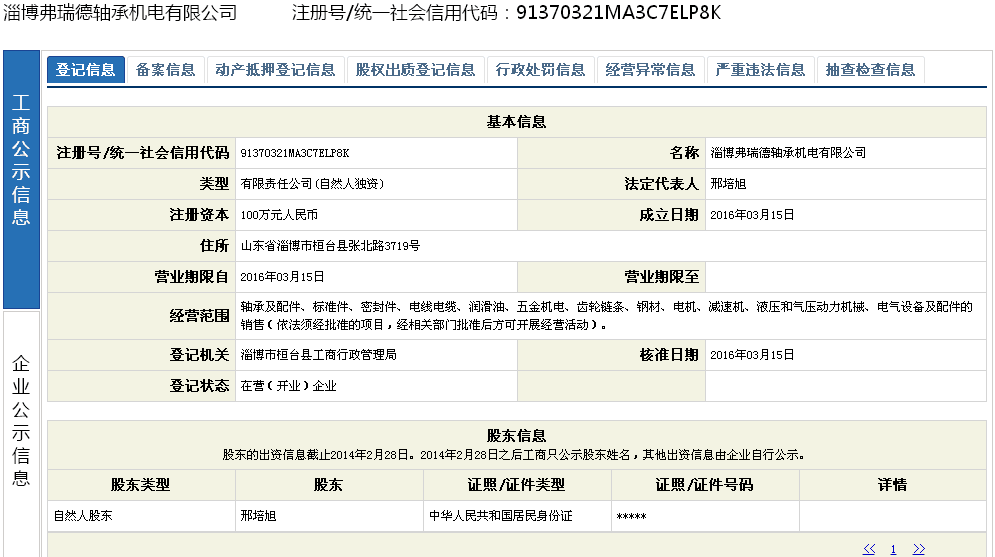Image resolution: width=995 pixels, height=557 pixels.
Task: Open the 登记信息 tab
Action: click(86, 70)
